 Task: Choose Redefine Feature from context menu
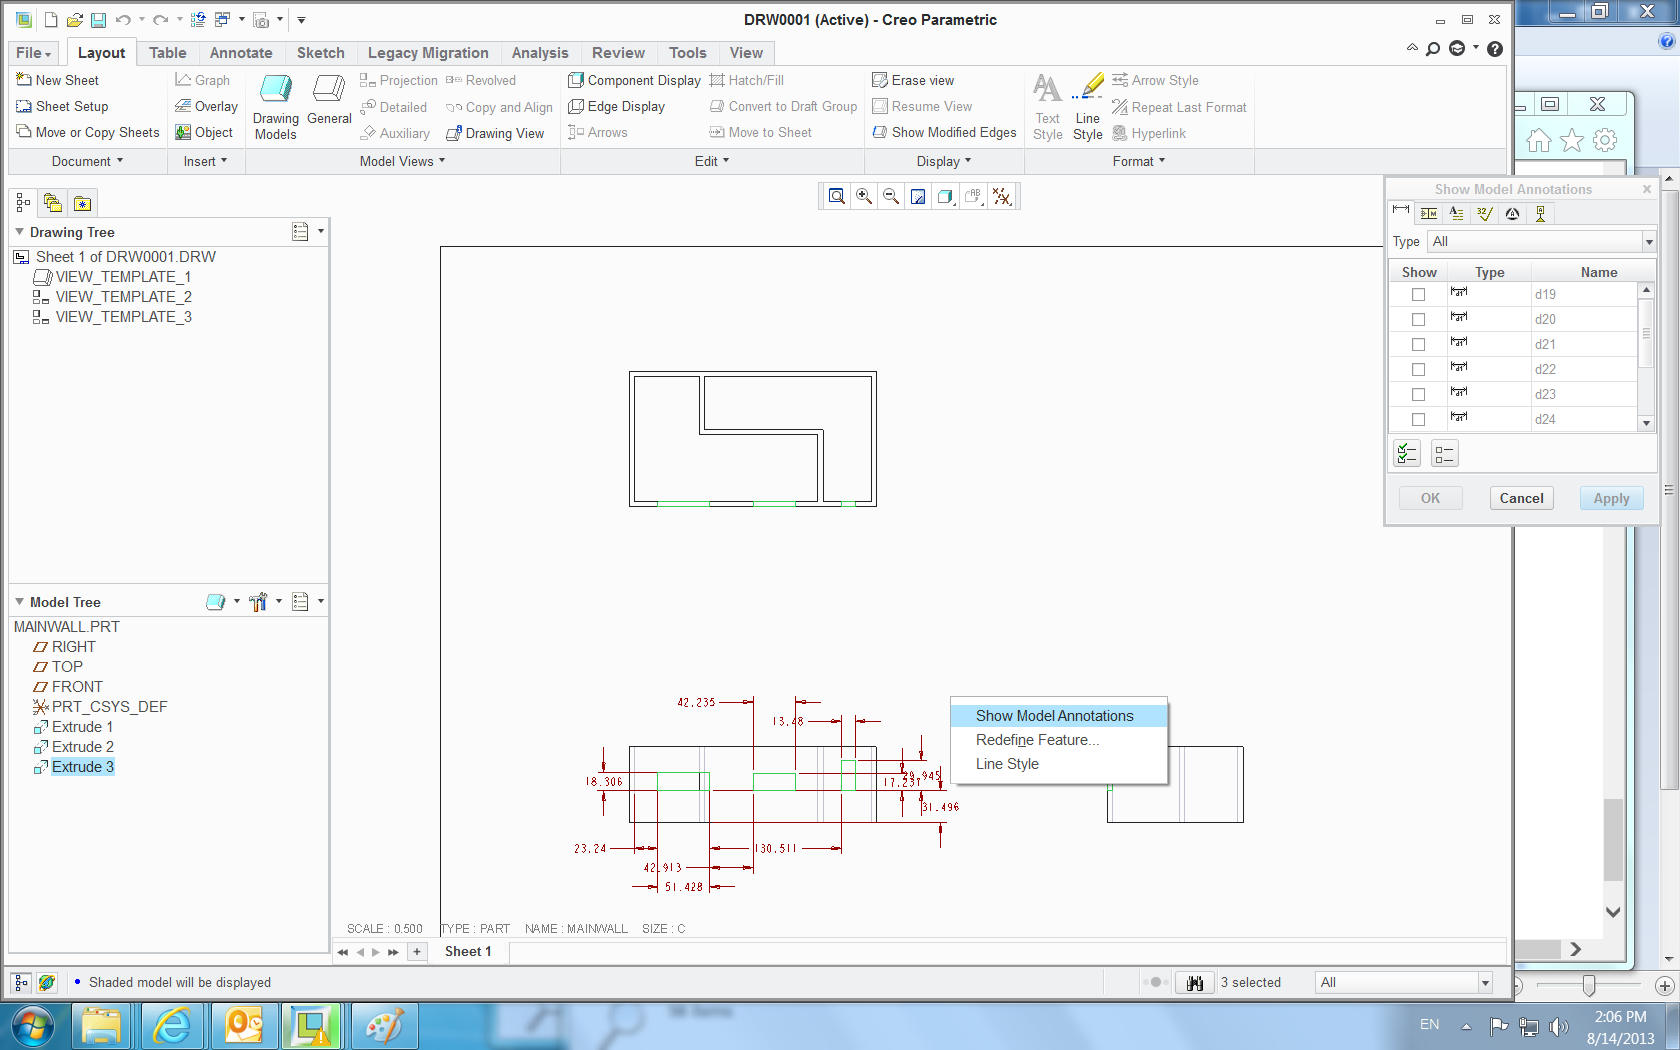[x=1059, y=740]
